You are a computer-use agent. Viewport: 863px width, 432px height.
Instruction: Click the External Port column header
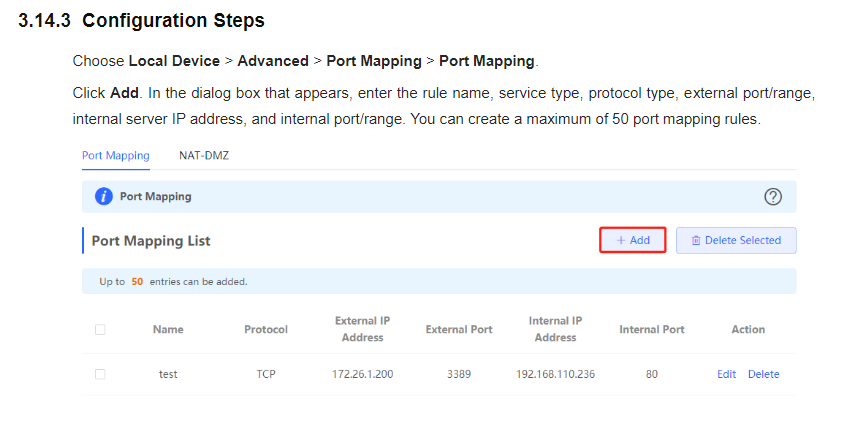click(x=459, y=330)
